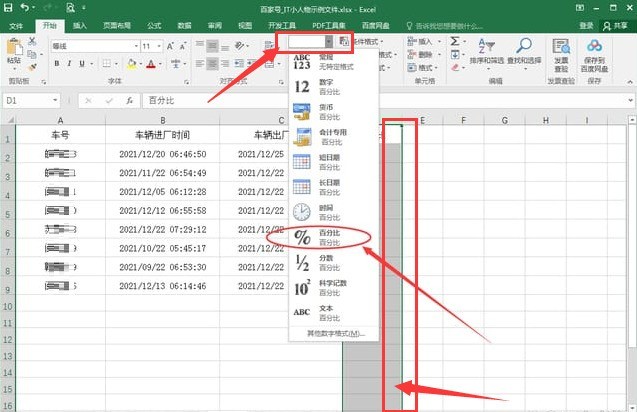
Task: Toggle italic formatting
Action: [71, 63]
